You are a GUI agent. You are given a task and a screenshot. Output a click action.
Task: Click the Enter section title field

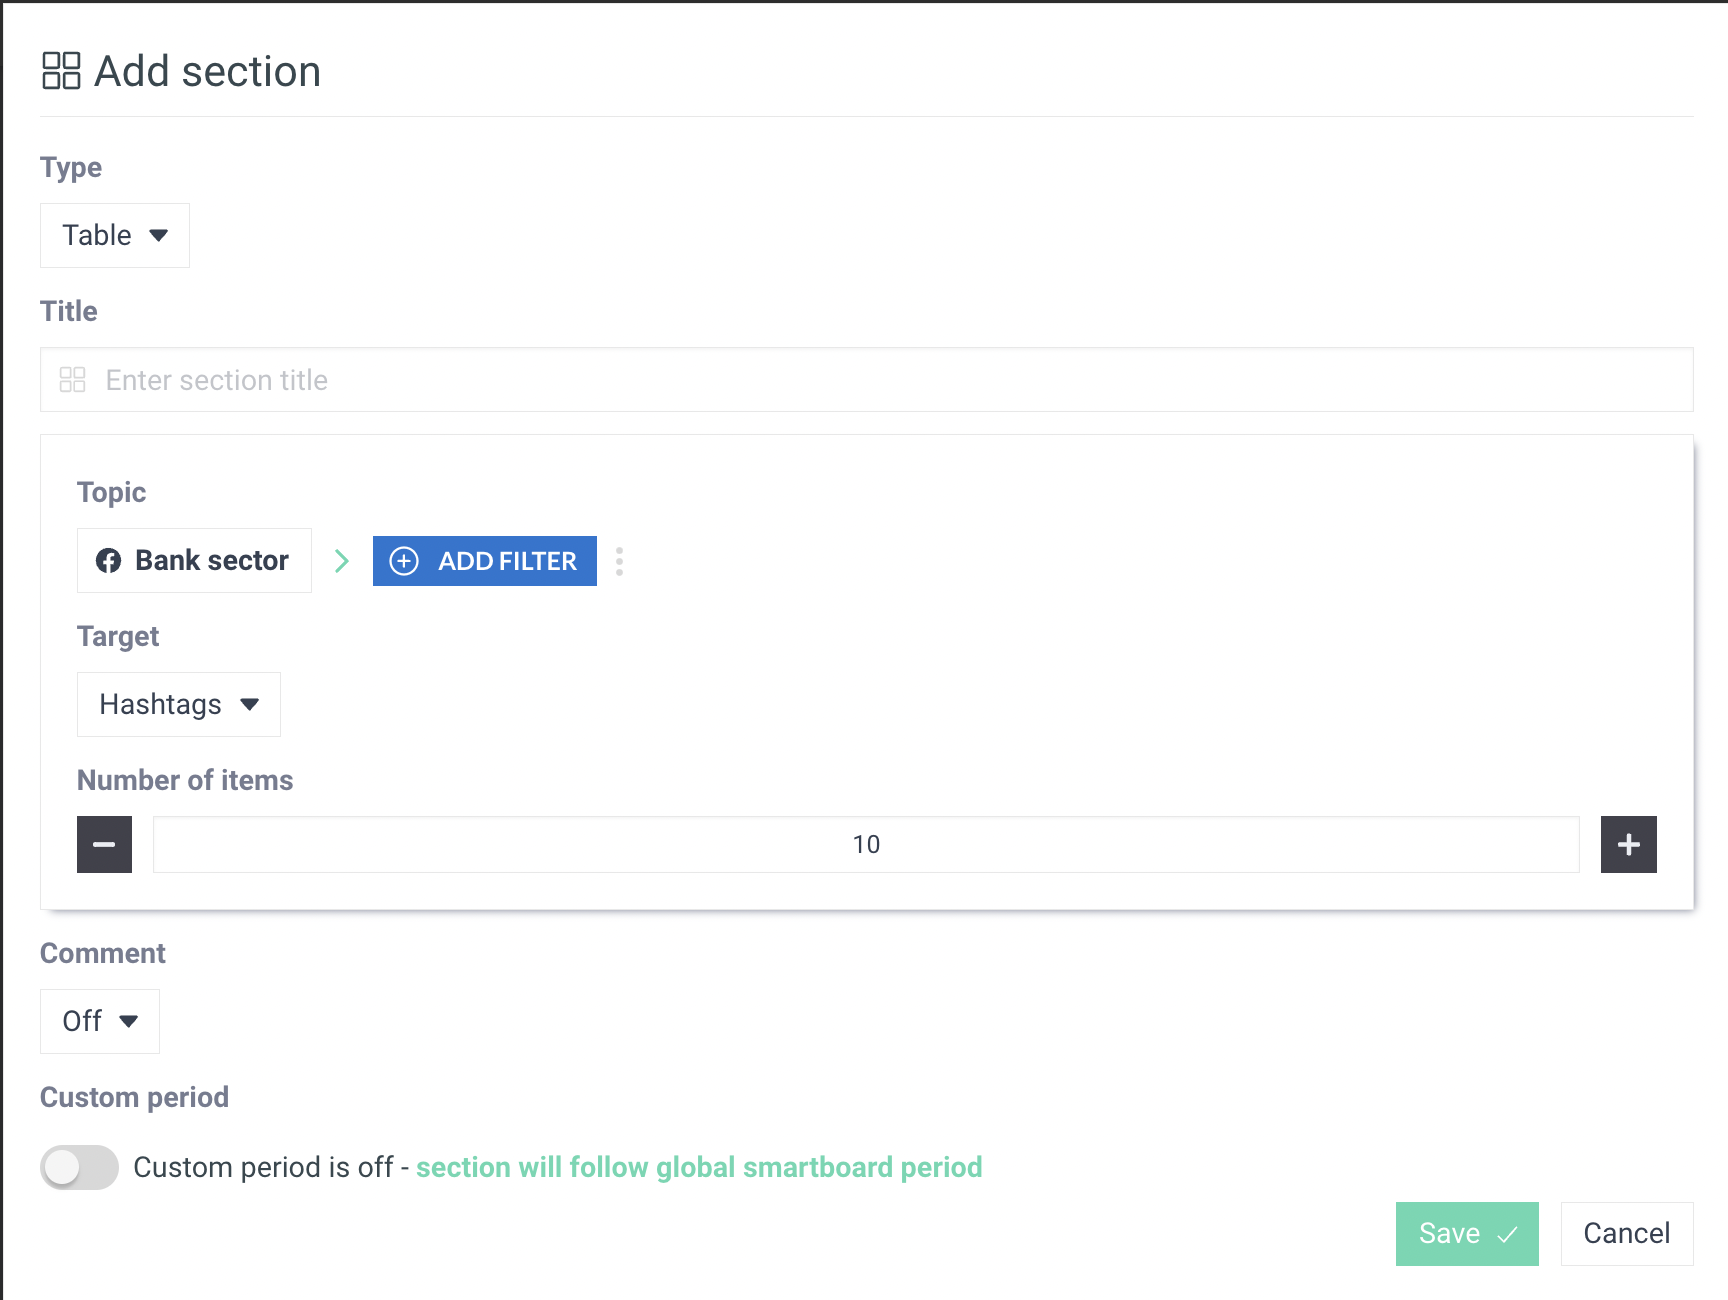(880, 380)
